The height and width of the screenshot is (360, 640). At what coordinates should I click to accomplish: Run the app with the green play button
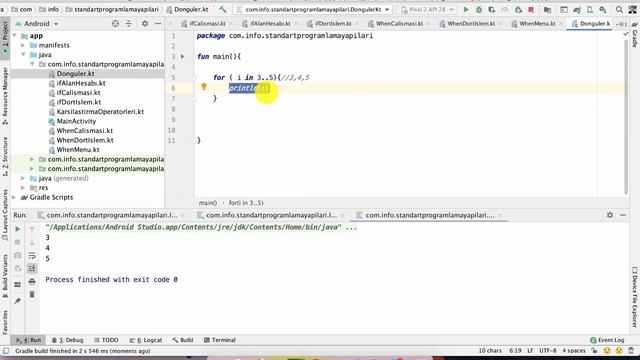(x=466, y=9)
